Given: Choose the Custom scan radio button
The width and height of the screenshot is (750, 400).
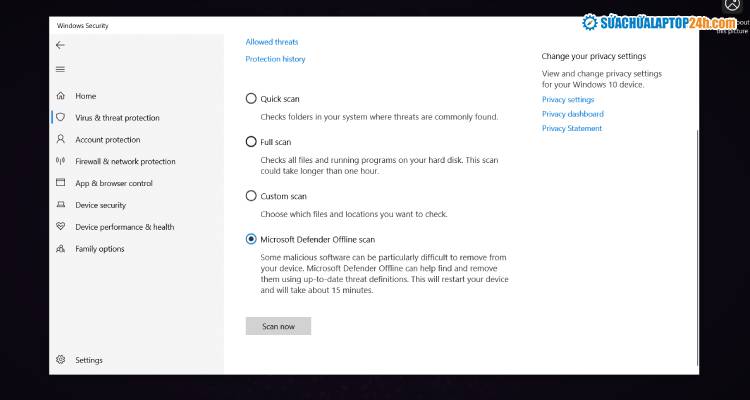Looking at the screenshot, I should point(251,196).
